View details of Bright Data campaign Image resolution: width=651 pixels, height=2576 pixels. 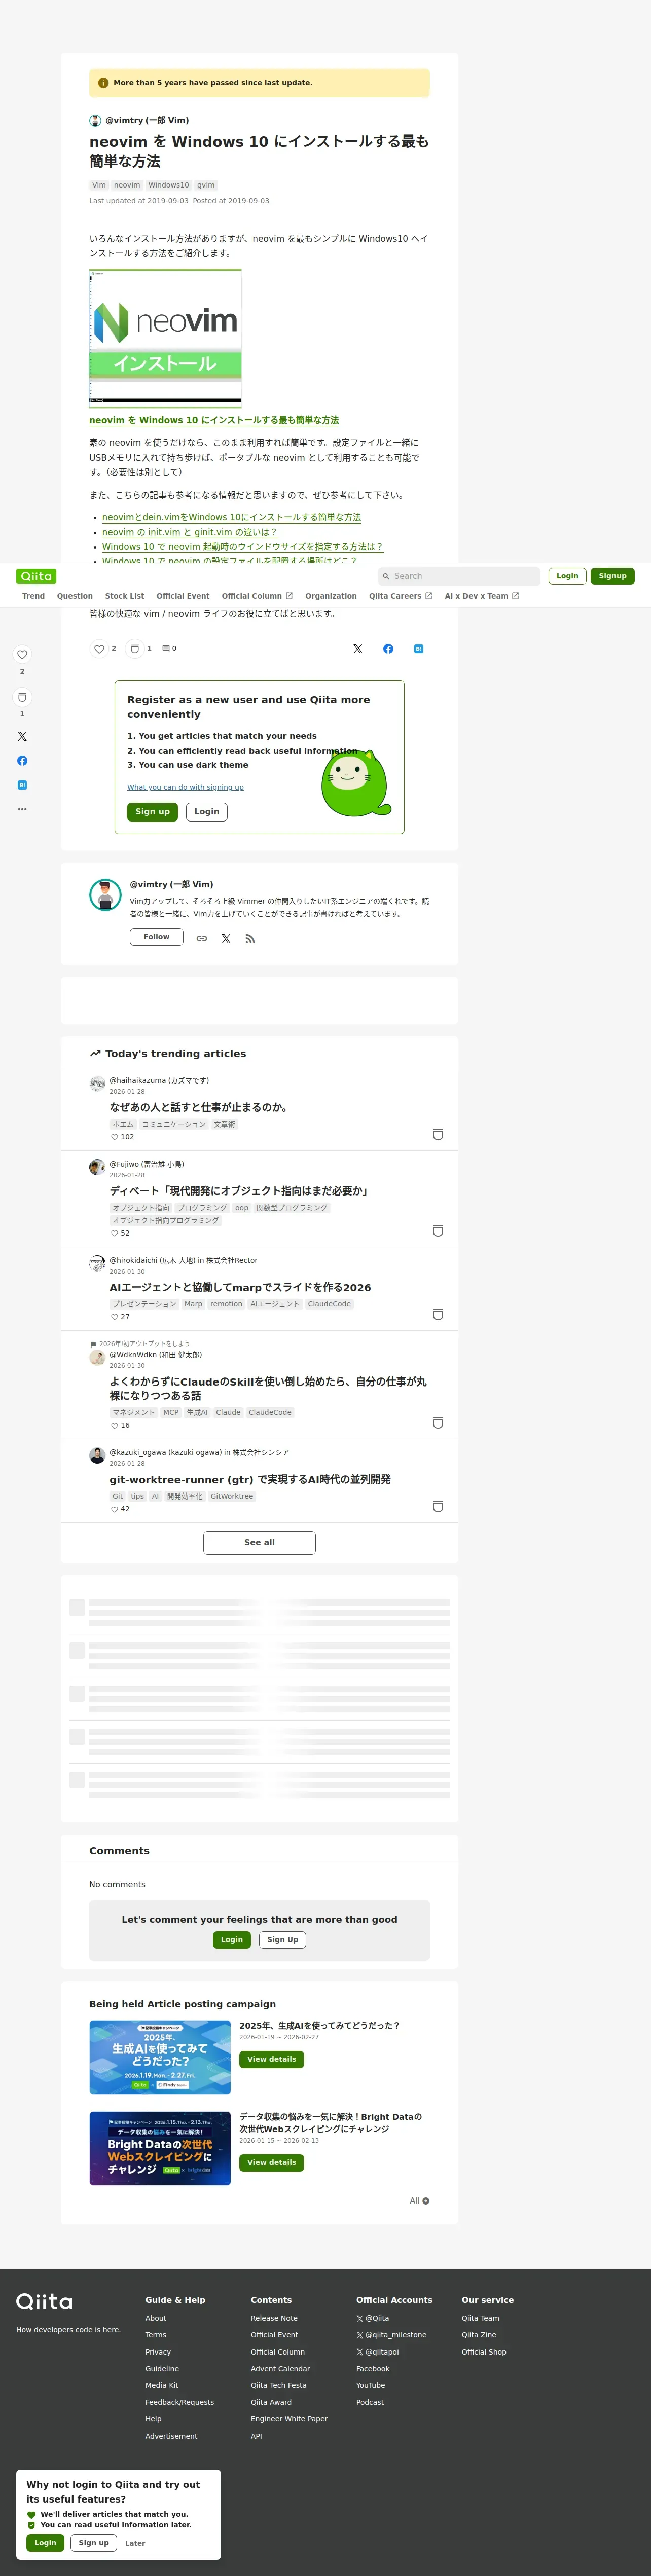(x=271, y=2162)
